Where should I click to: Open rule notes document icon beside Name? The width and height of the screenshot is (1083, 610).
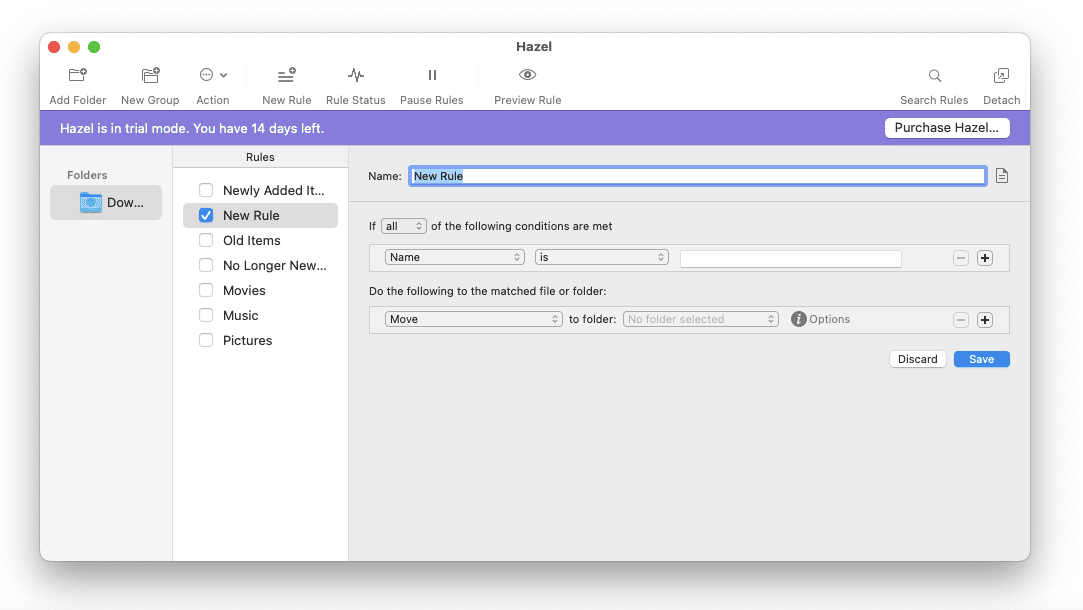click(1001, 175)
